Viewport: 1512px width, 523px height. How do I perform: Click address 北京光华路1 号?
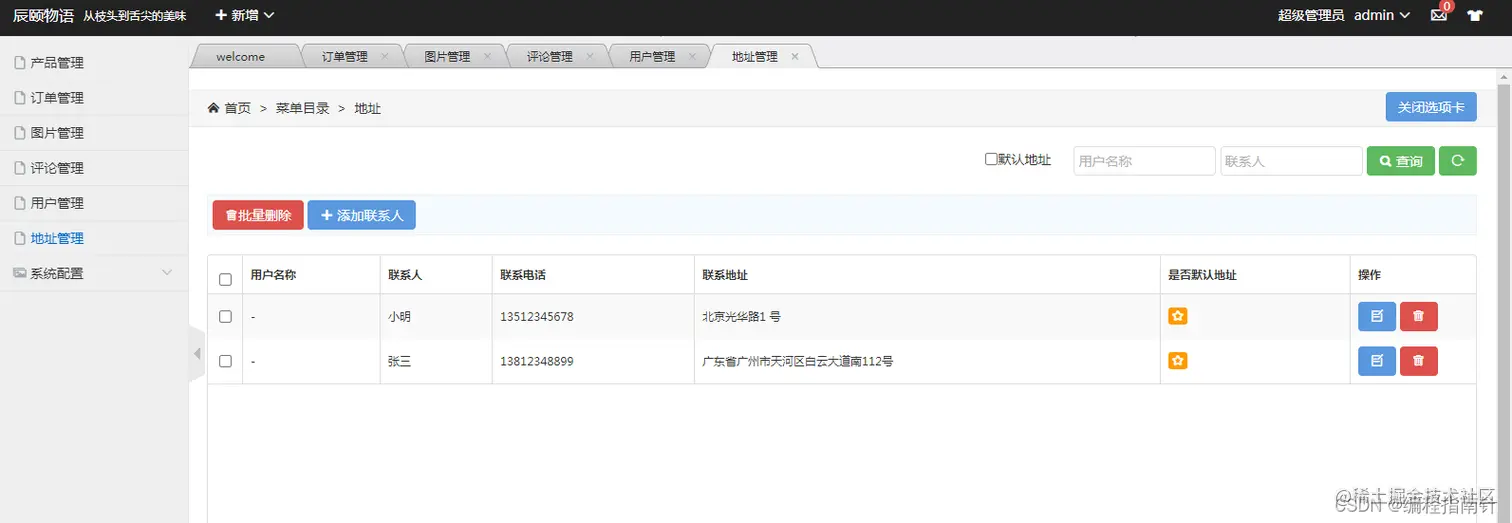(x=741, y=316)
